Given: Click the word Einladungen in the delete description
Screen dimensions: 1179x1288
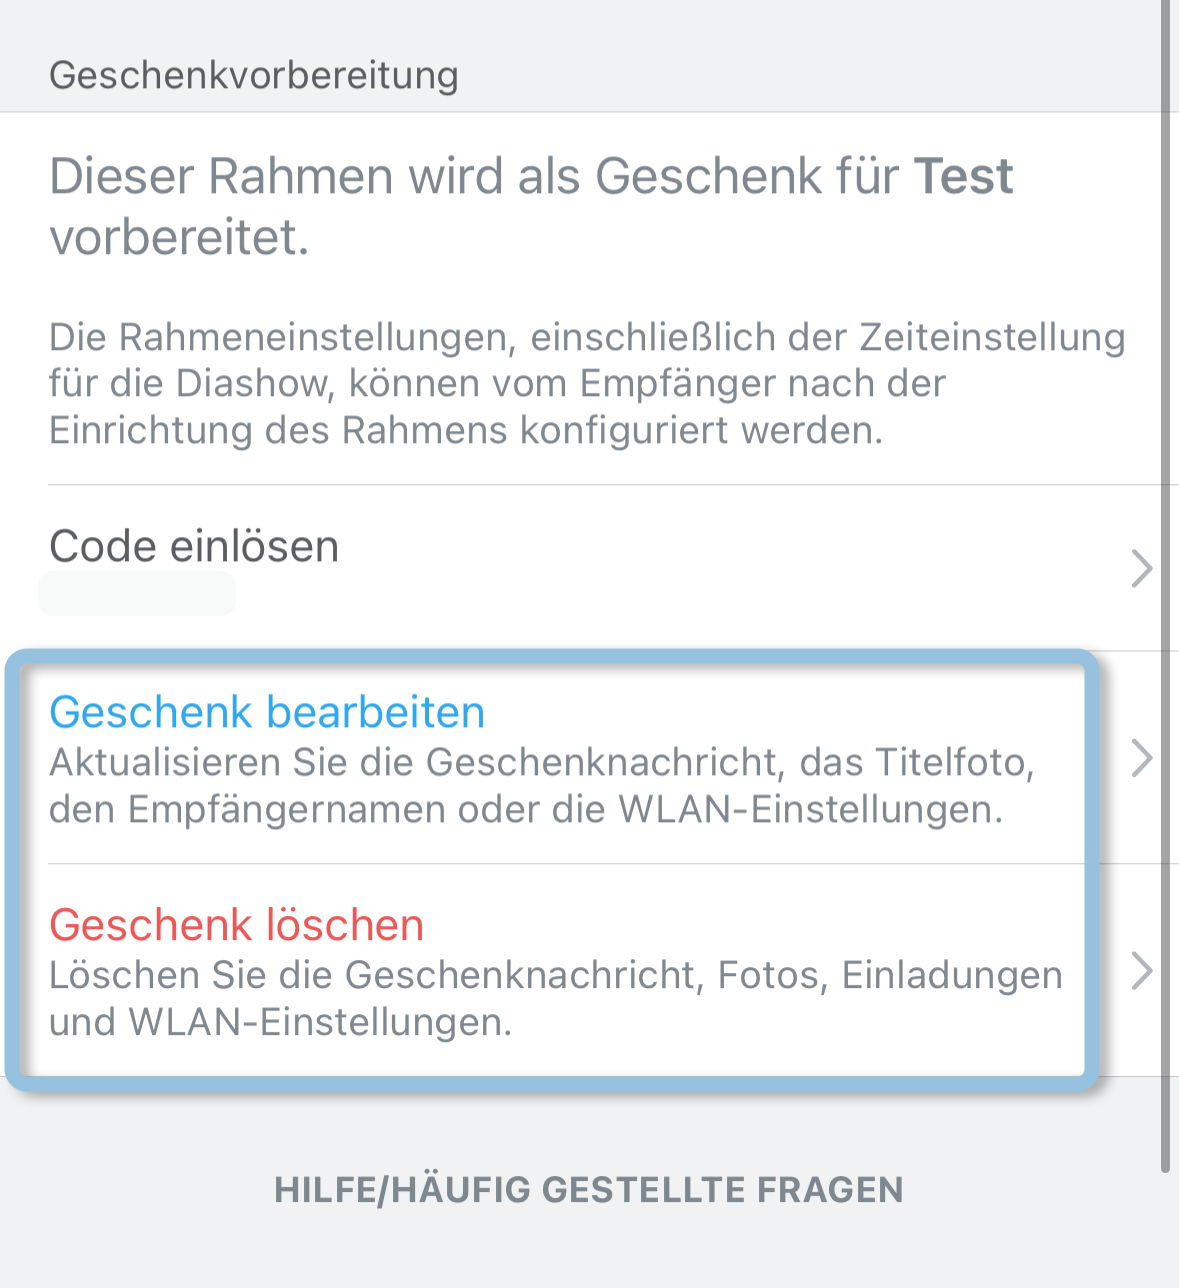Looking at the screenshot, I should [952, 975].
